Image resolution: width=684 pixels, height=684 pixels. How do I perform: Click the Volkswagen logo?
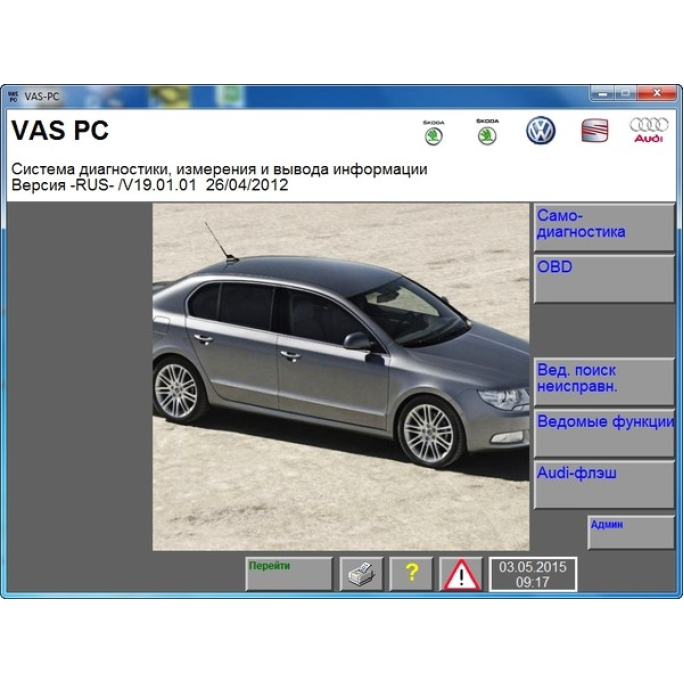click(x=540, y=130)
